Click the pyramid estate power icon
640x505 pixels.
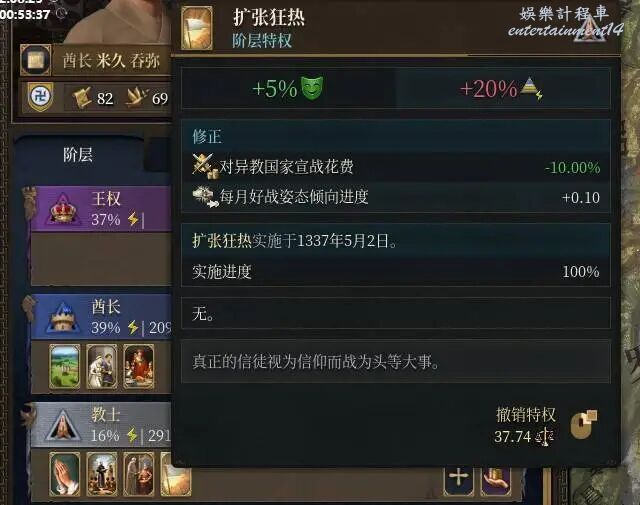click(x=531, y=88)
